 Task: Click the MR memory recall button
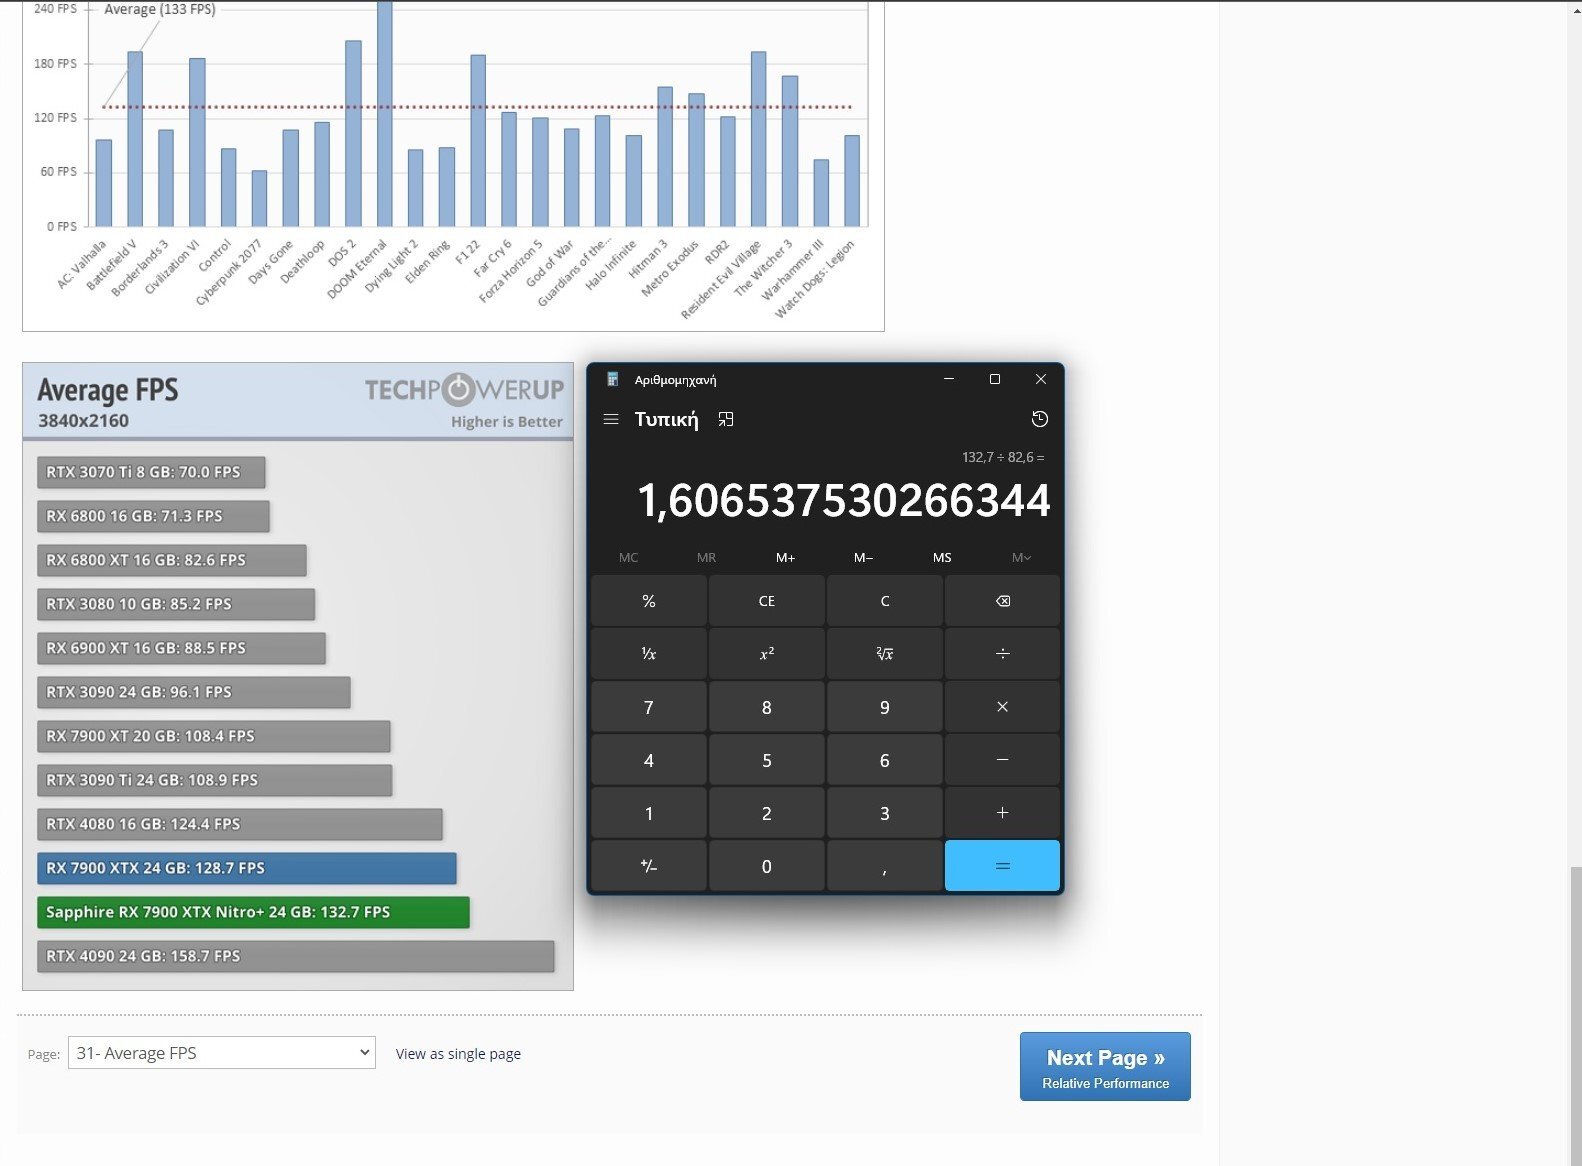(x=706, y=558)
